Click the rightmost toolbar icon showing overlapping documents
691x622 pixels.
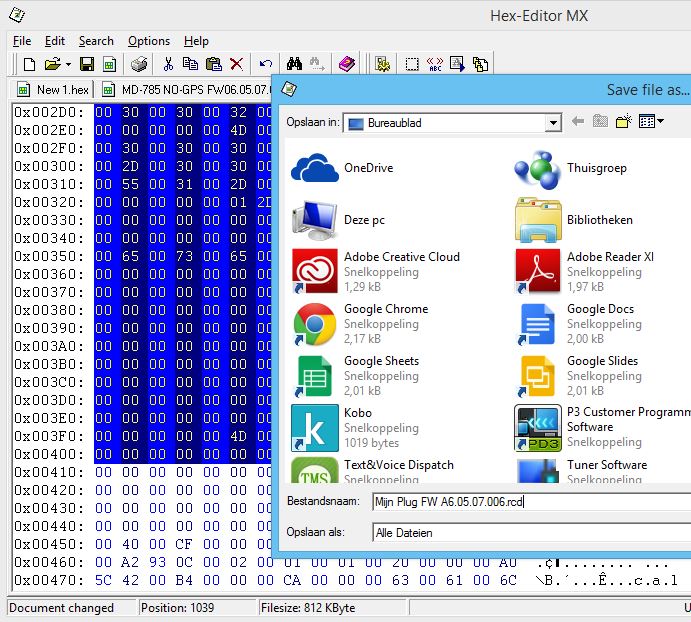pos(480,64)
